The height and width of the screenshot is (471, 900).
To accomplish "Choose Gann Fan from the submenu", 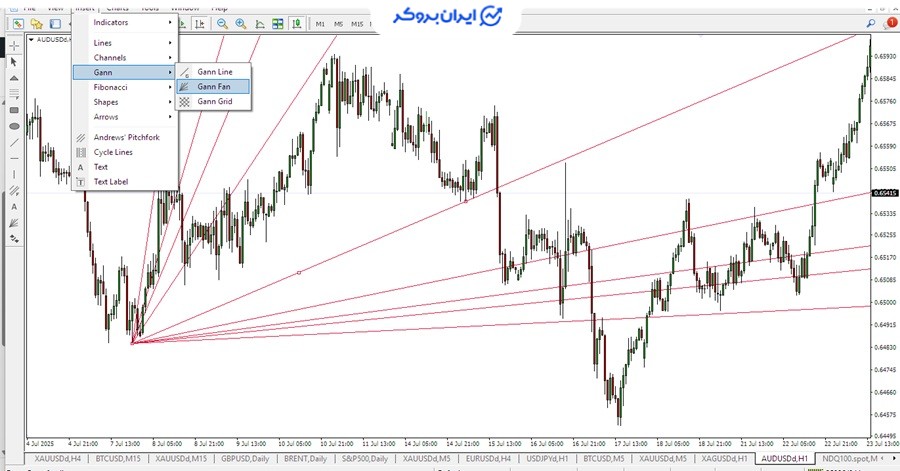I will 214,87.
